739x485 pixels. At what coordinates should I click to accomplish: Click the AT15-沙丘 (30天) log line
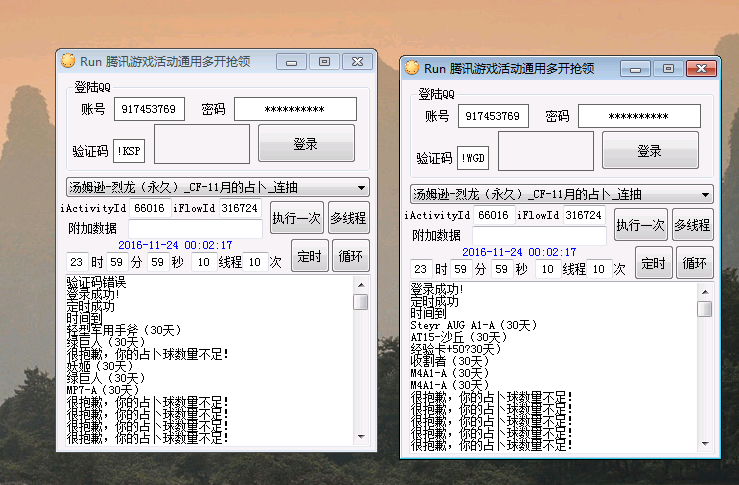point(459,337)
